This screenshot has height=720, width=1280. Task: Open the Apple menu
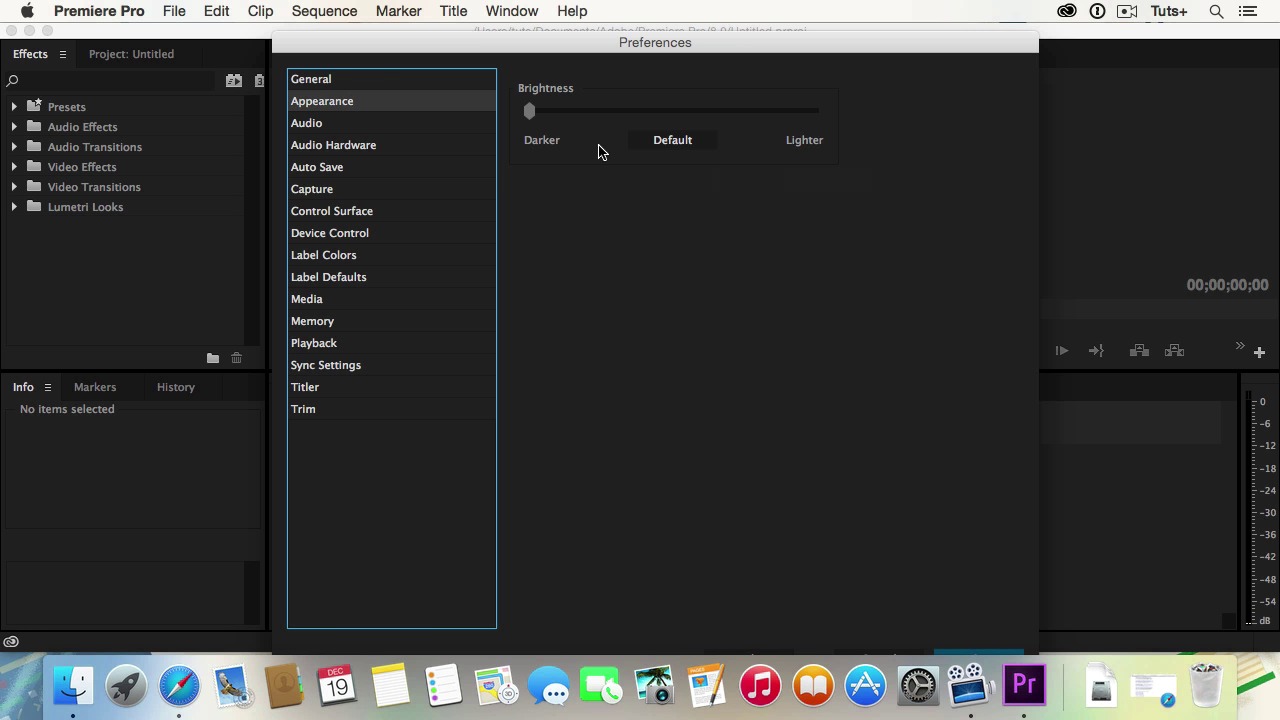point(27,11)
